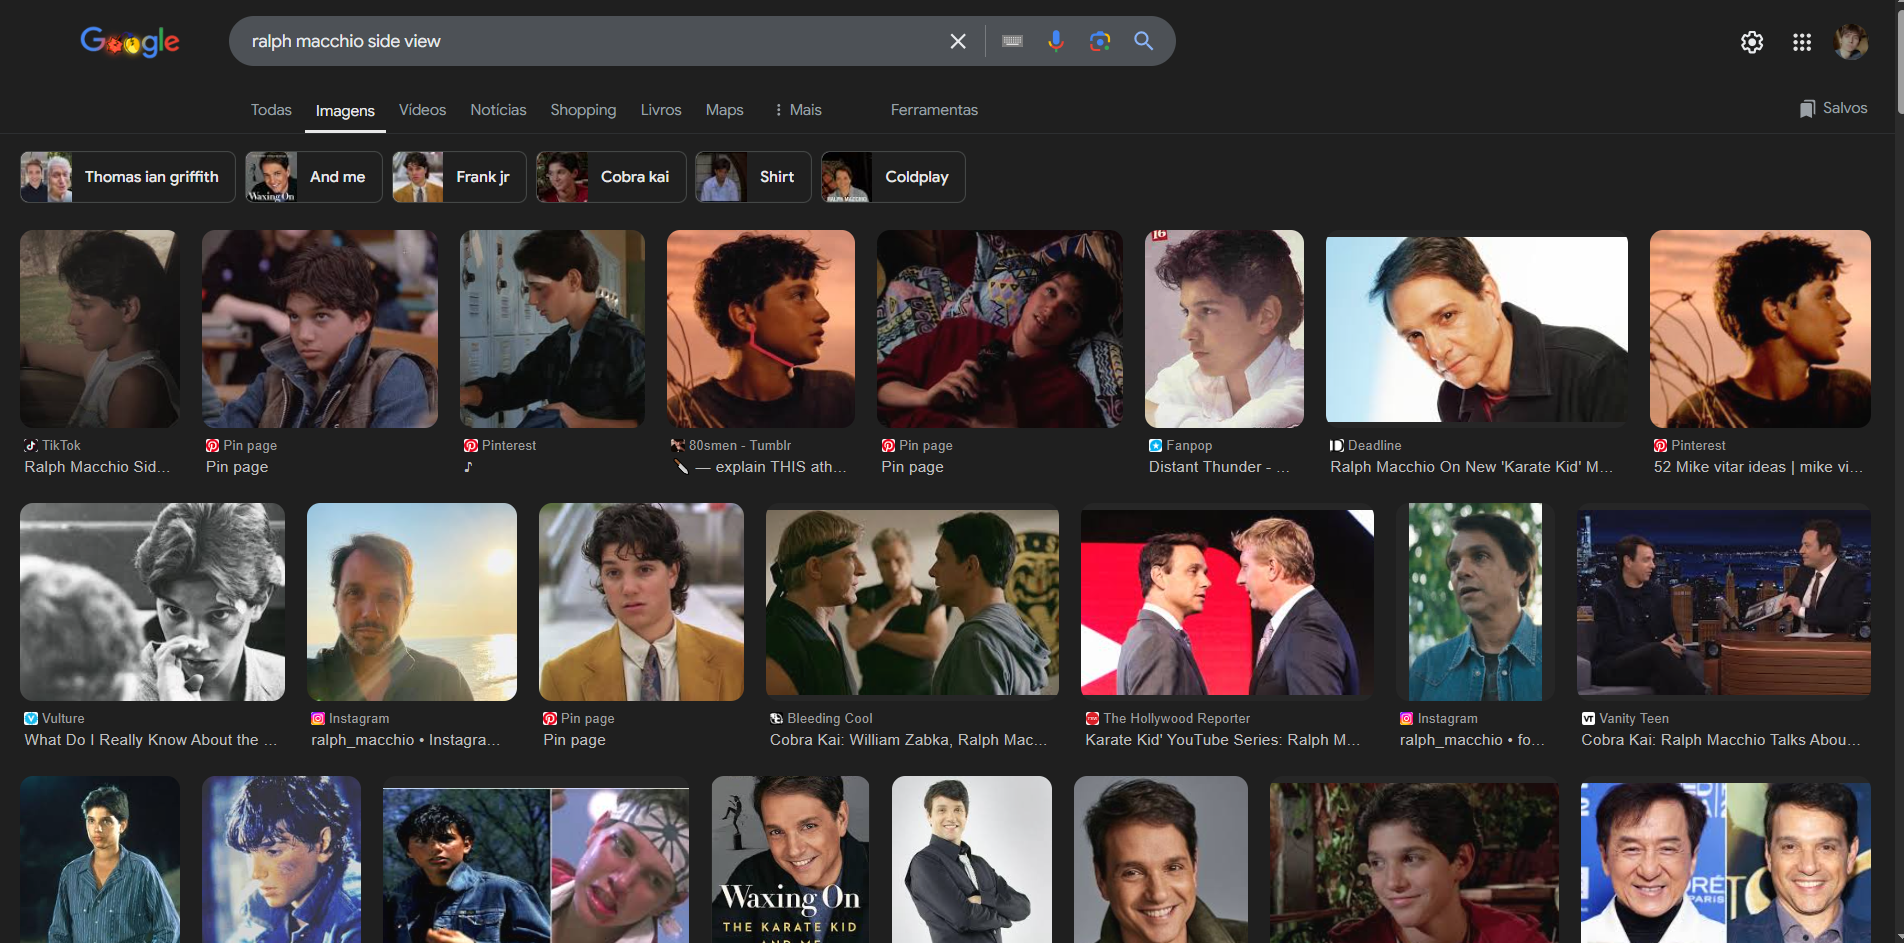Open the Vulture black and white image

pyautogui.click(x=152, y=602)
